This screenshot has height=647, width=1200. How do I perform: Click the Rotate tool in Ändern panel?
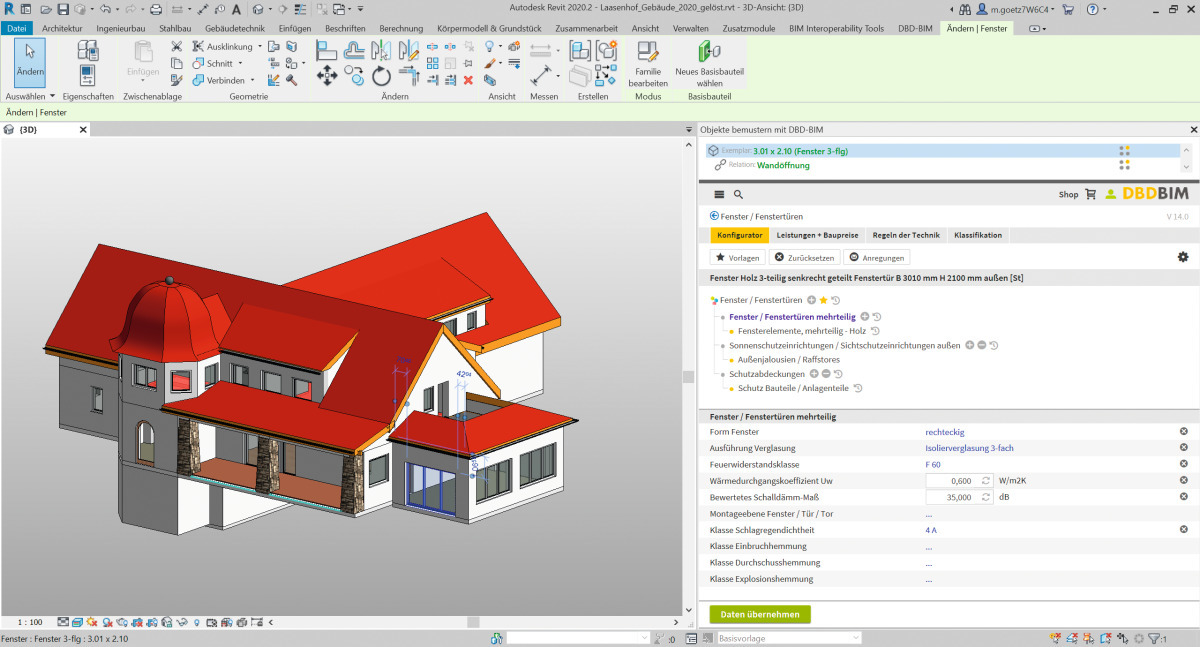(x=381, y=76)
